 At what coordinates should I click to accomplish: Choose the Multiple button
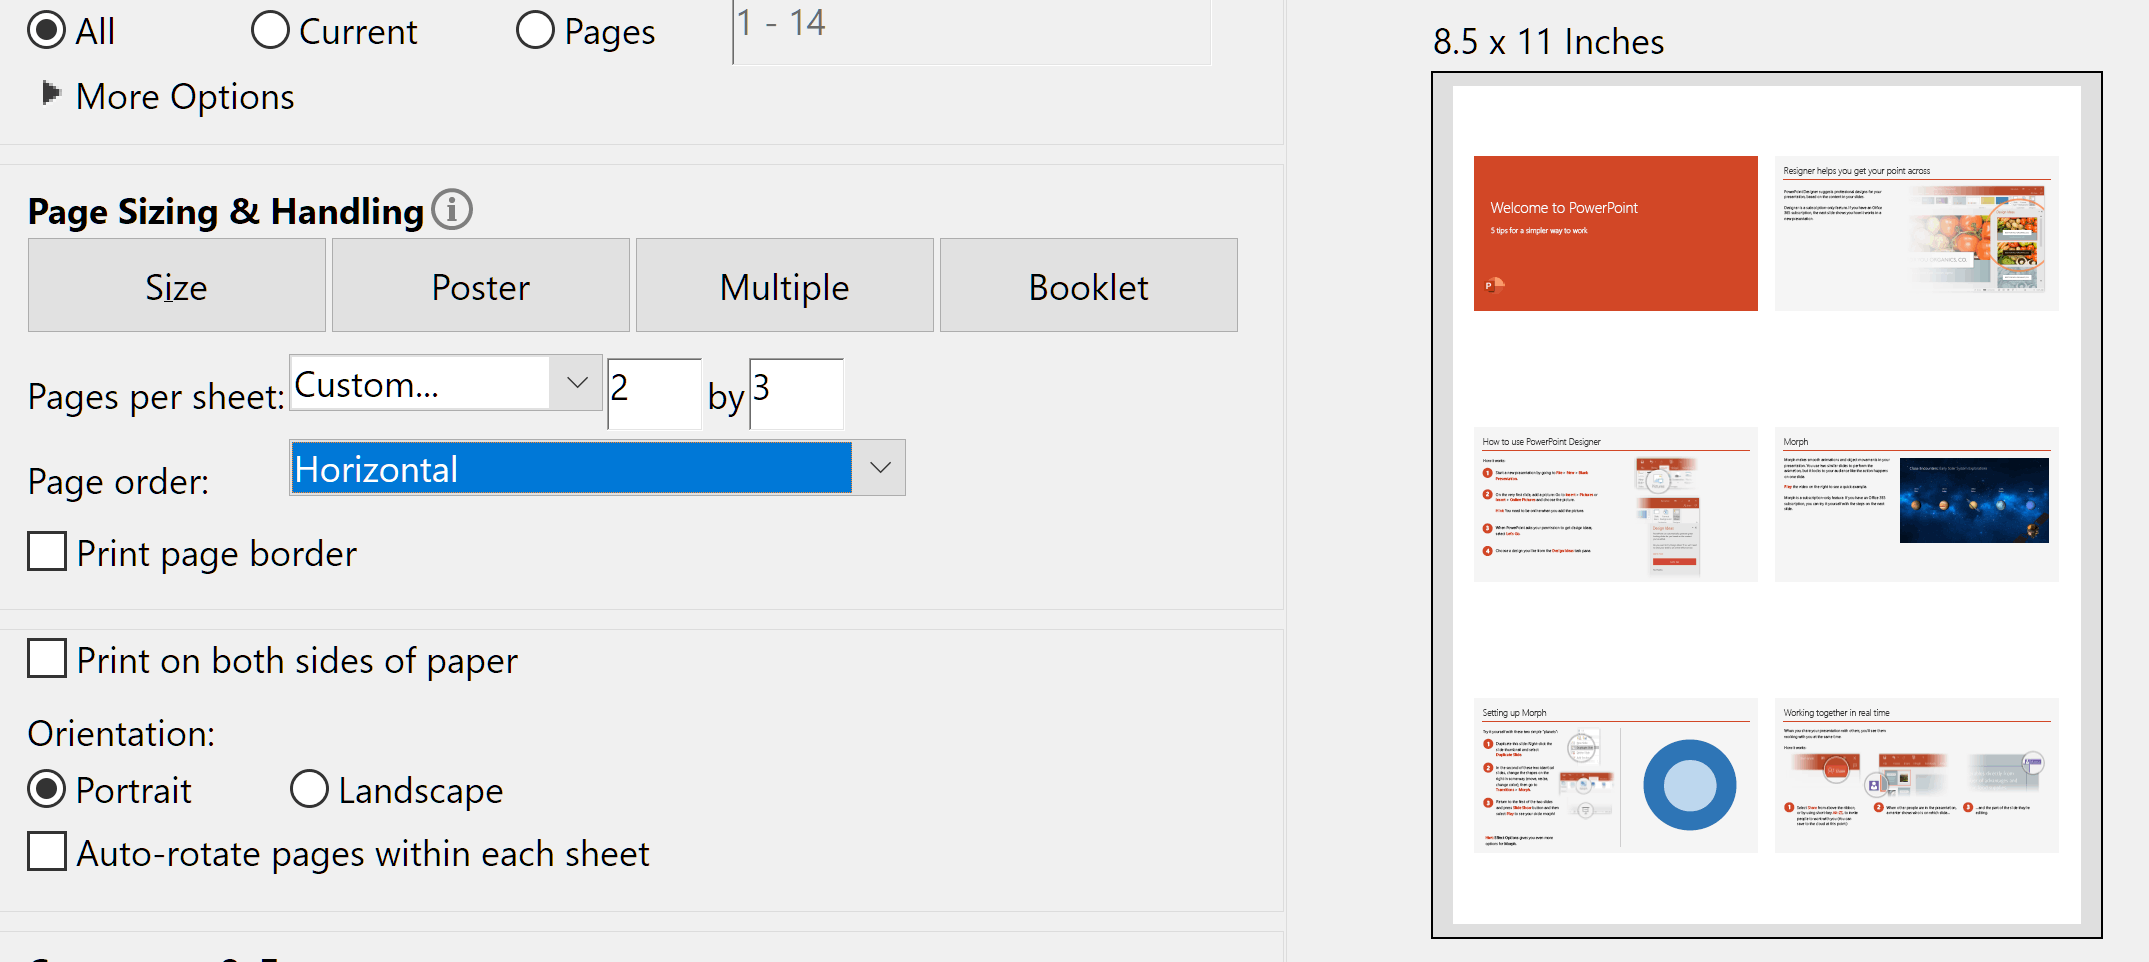[785, 285]
